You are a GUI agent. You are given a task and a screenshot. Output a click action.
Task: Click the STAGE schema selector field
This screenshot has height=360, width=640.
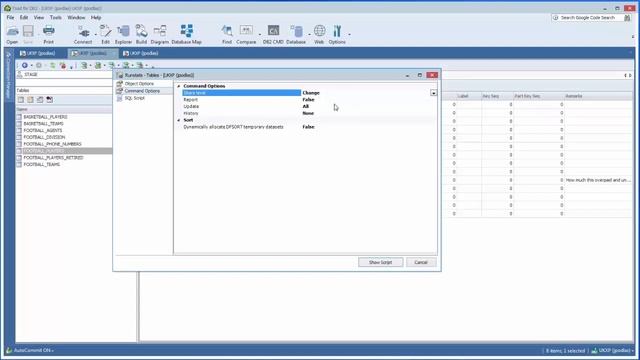coord(64,75)
